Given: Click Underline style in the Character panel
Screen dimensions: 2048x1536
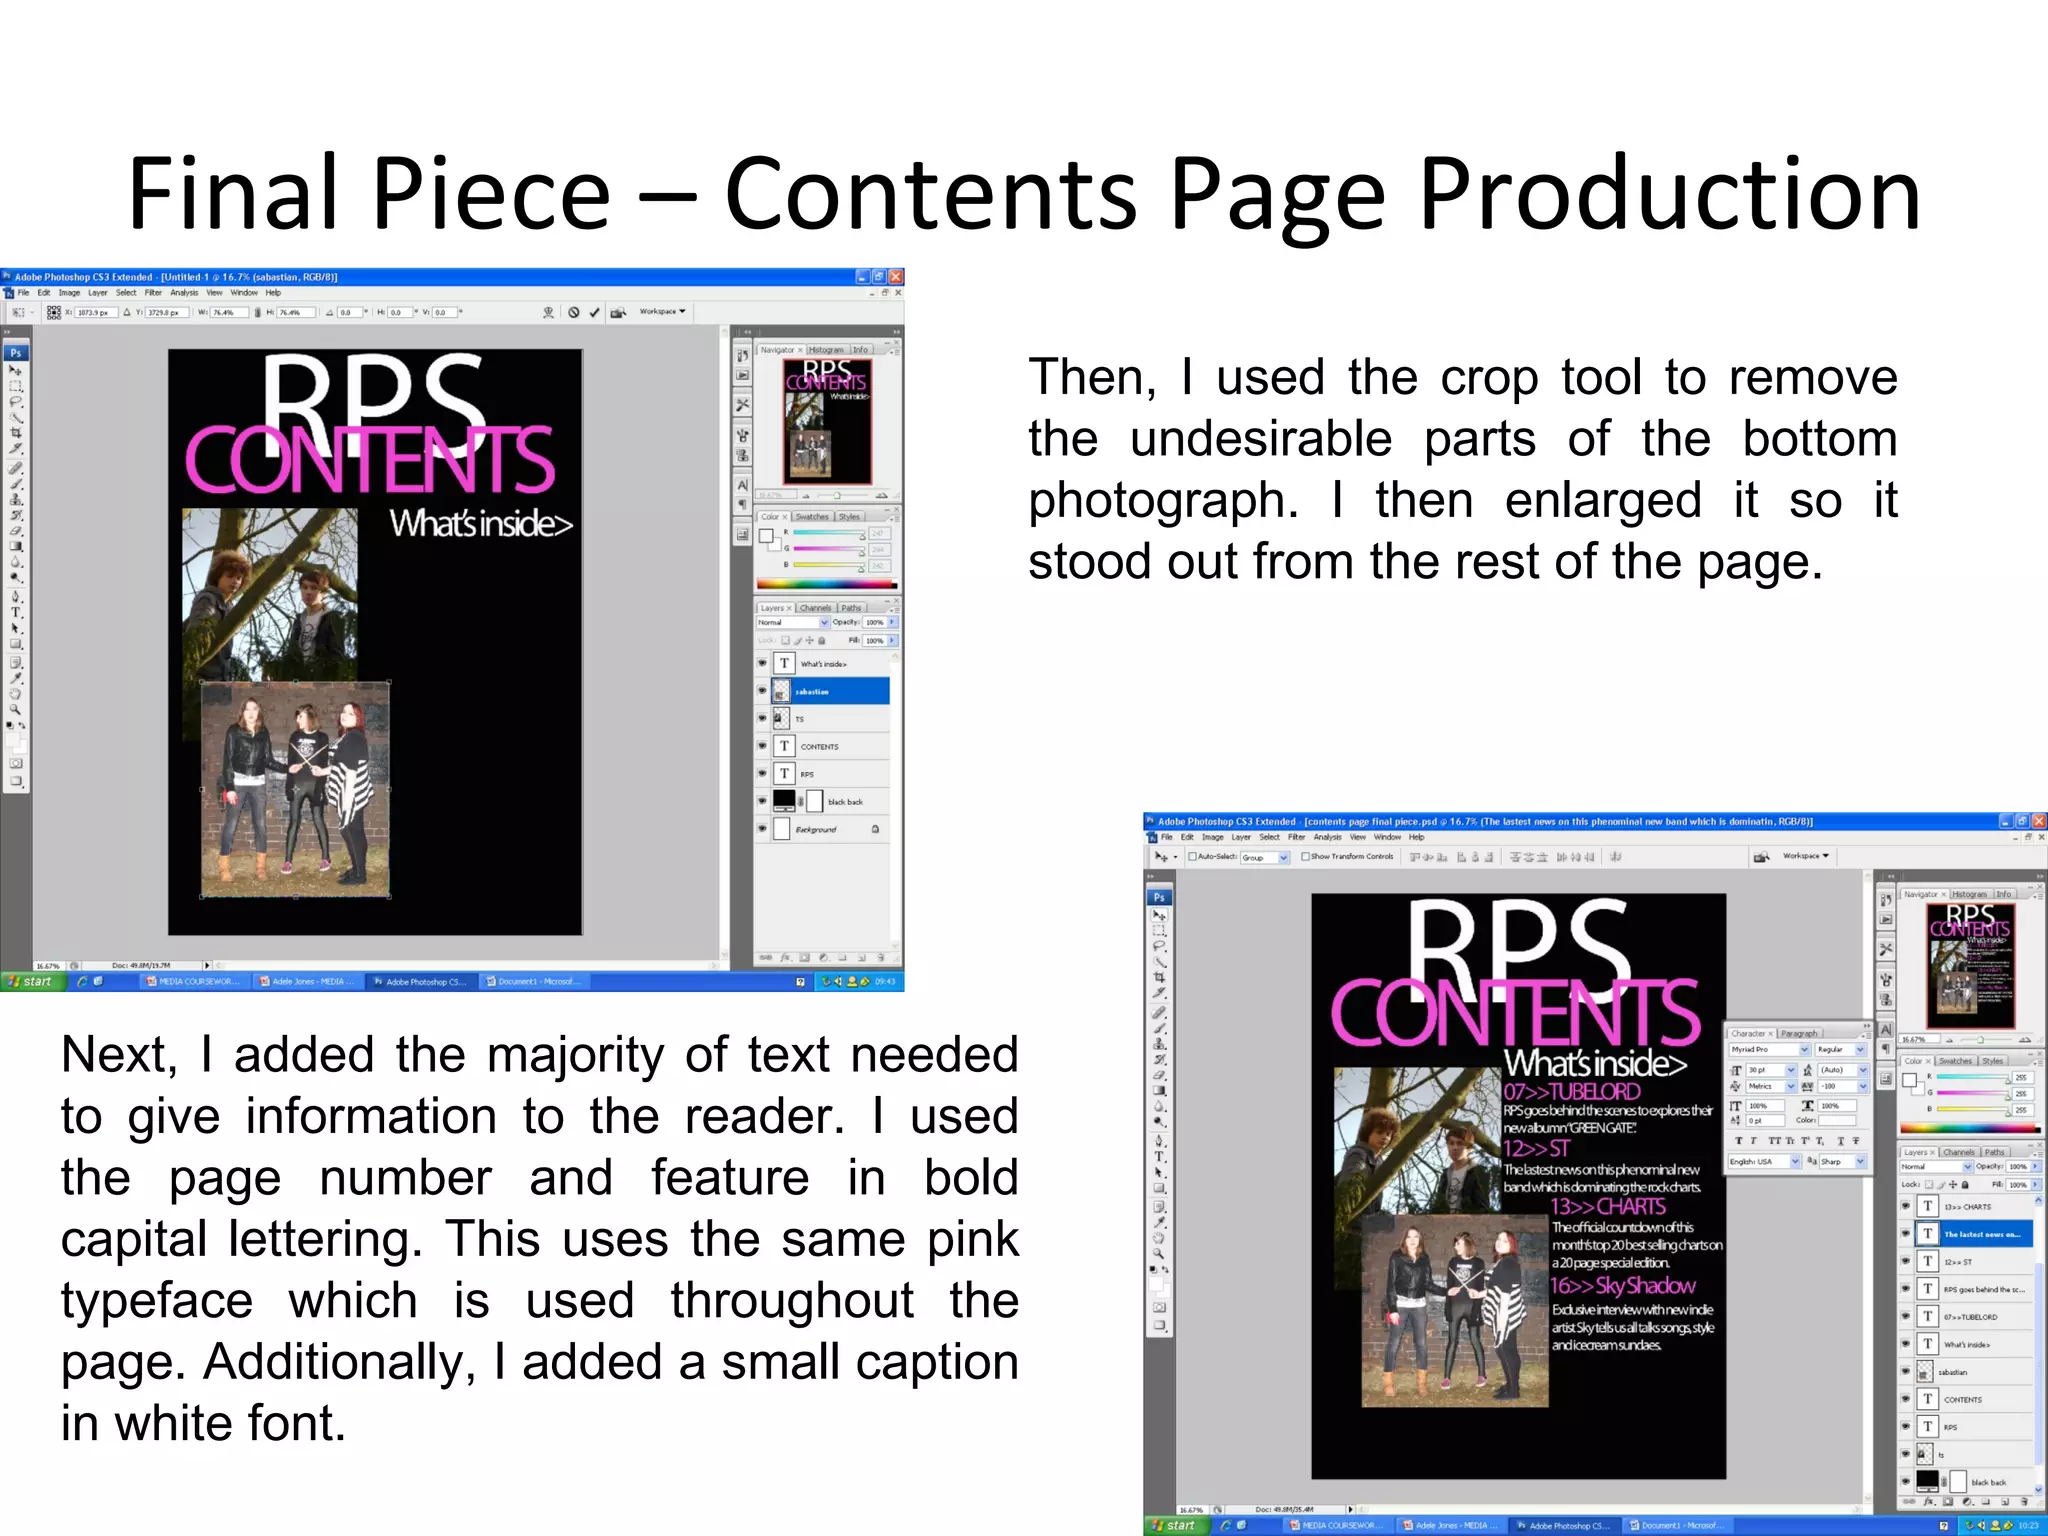Looking at the screenshot, I should (x=1841, y=1141).
